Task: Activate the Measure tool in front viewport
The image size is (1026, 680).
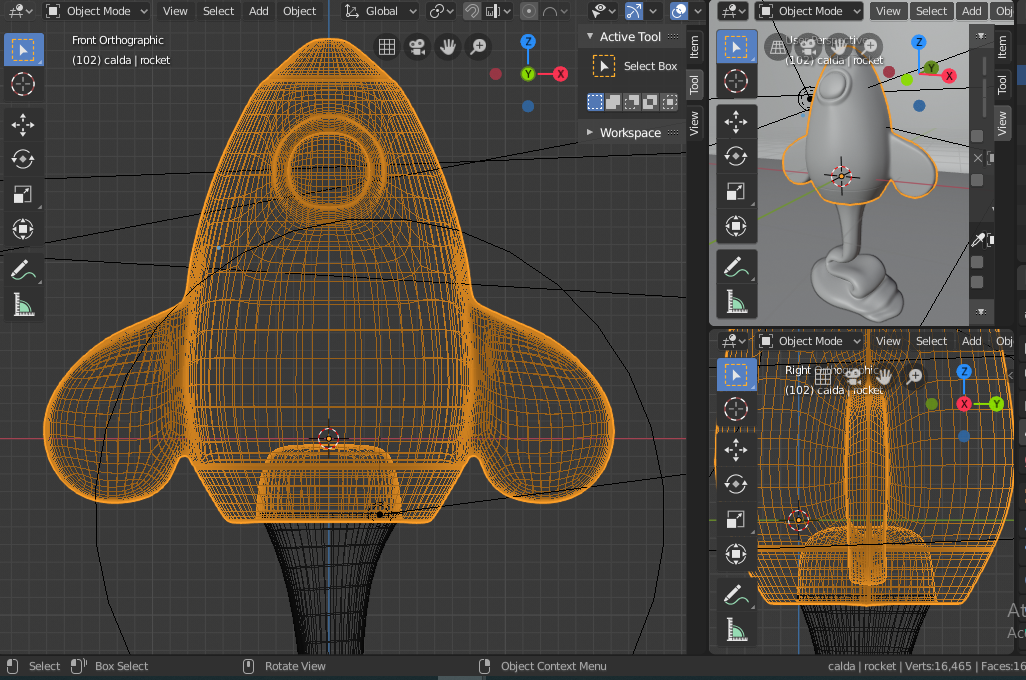Action: 23,304
